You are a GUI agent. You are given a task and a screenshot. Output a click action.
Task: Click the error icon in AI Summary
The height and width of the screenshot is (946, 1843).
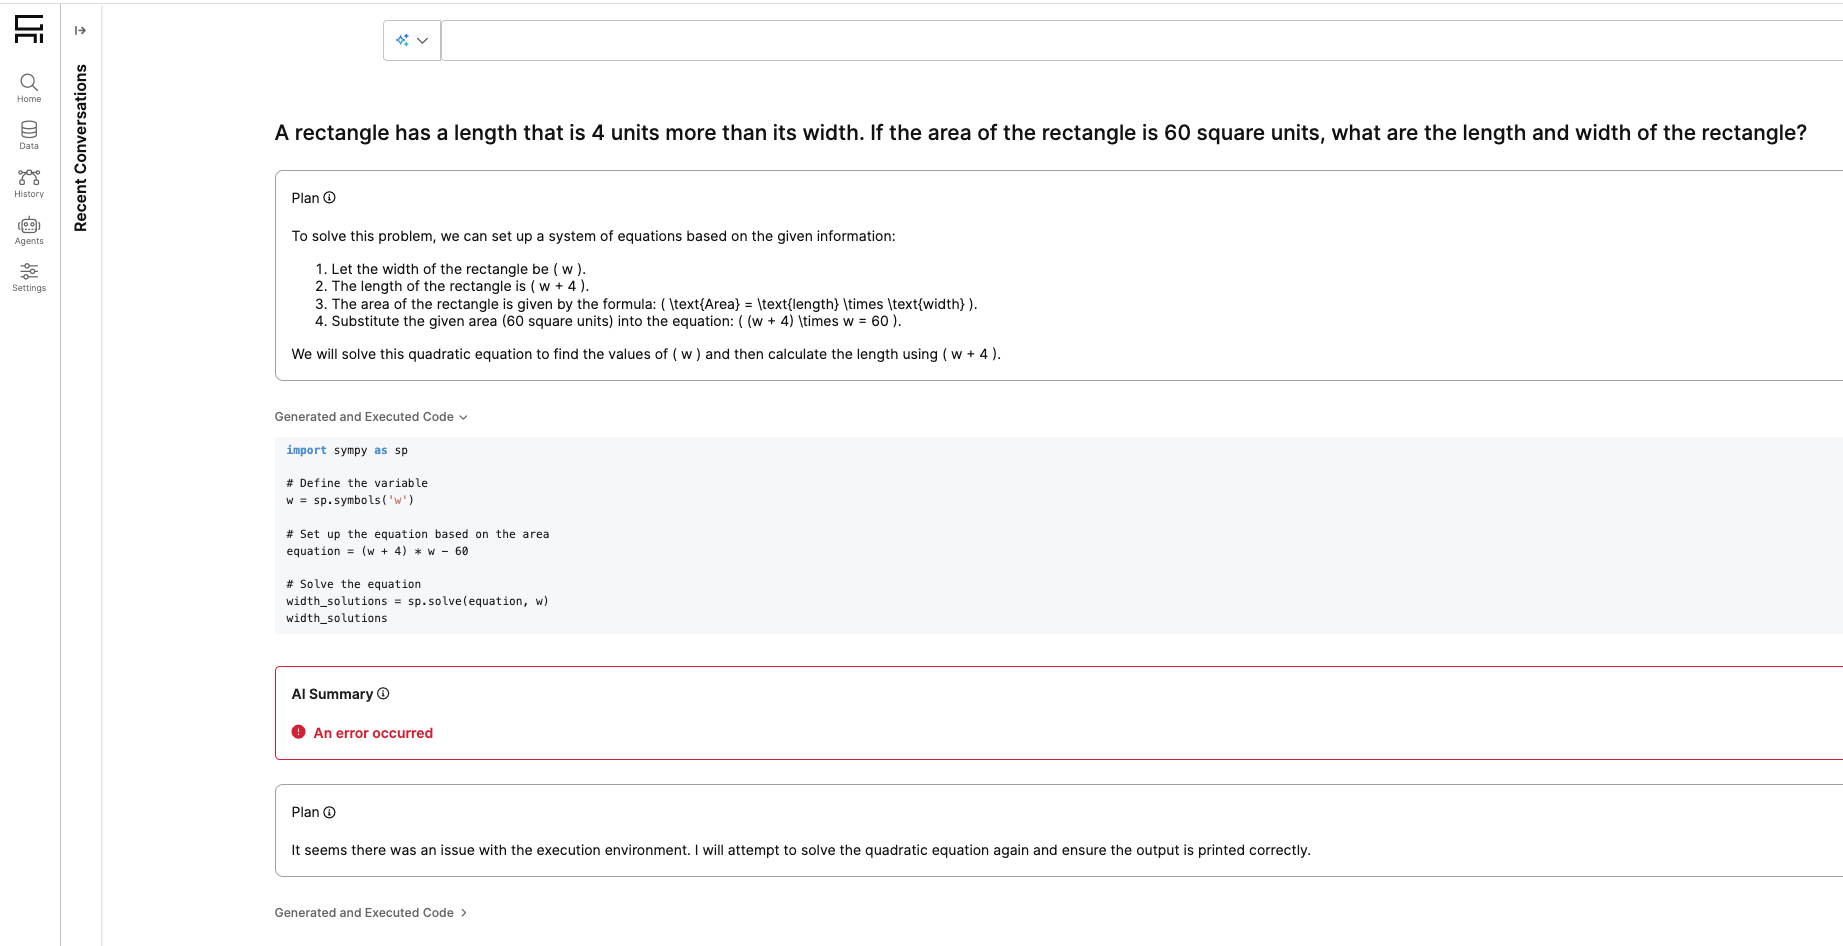pos(297,732)
